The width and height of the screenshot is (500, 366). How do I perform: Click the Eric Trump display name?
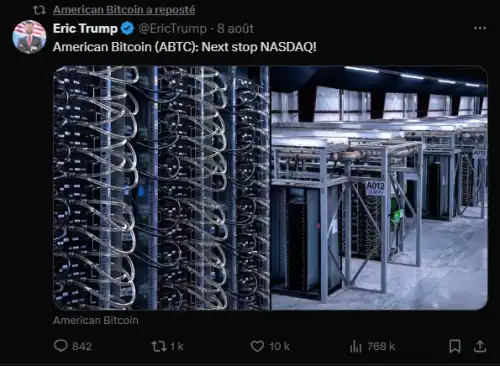85,29
